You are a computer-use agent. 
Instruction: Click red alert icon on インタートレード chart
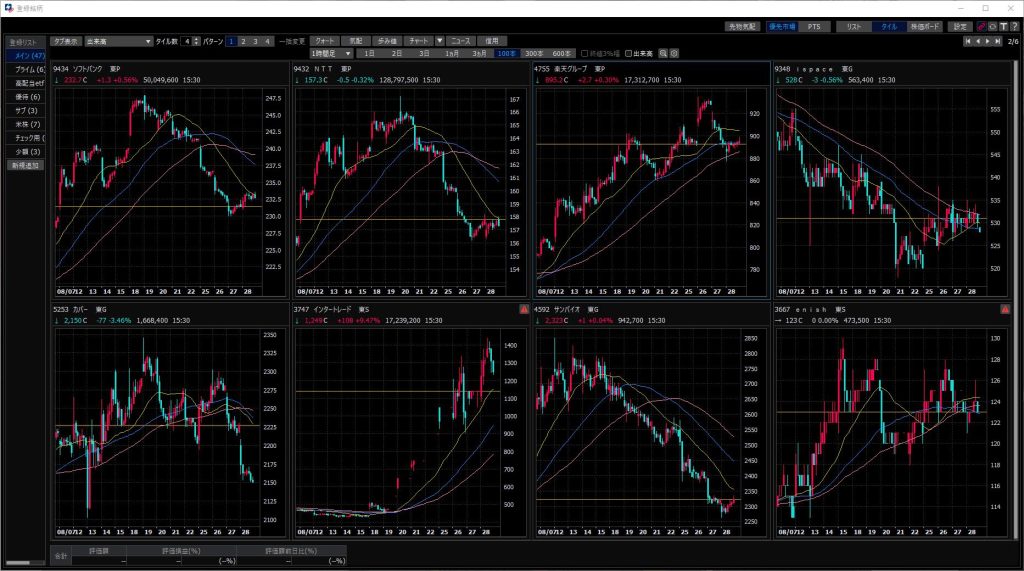pyautogui.click(x=524, y=310)
